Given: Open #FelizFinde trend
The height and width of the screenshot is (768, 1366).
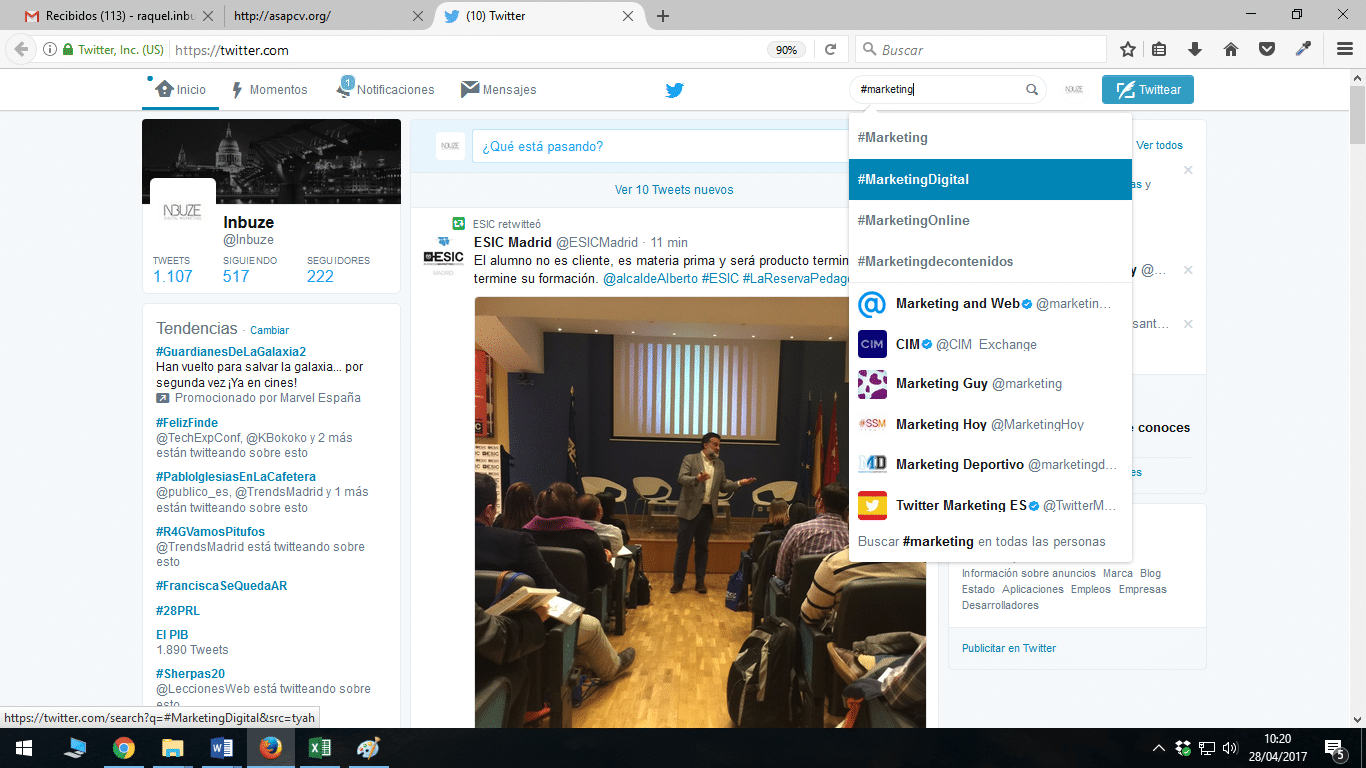Looking at the screenshot, I should 187,423.
